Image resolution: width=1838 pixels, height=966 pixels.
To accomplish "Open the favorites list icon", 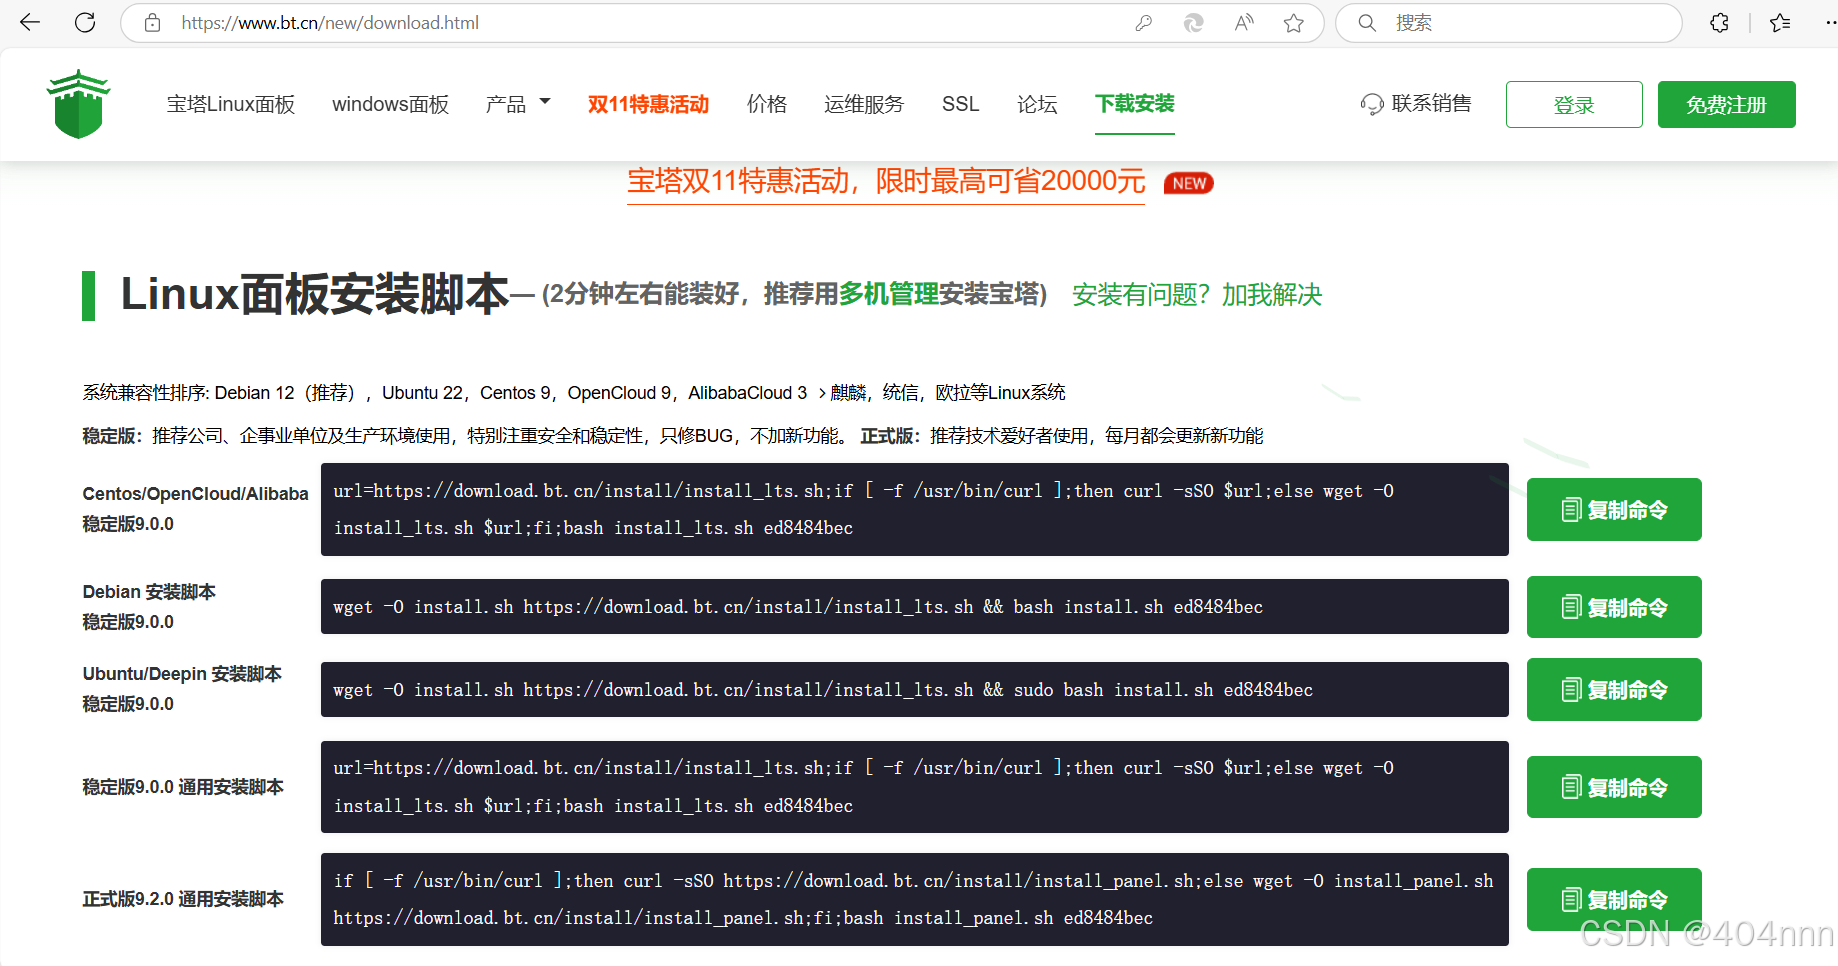I will [1780, 23].
